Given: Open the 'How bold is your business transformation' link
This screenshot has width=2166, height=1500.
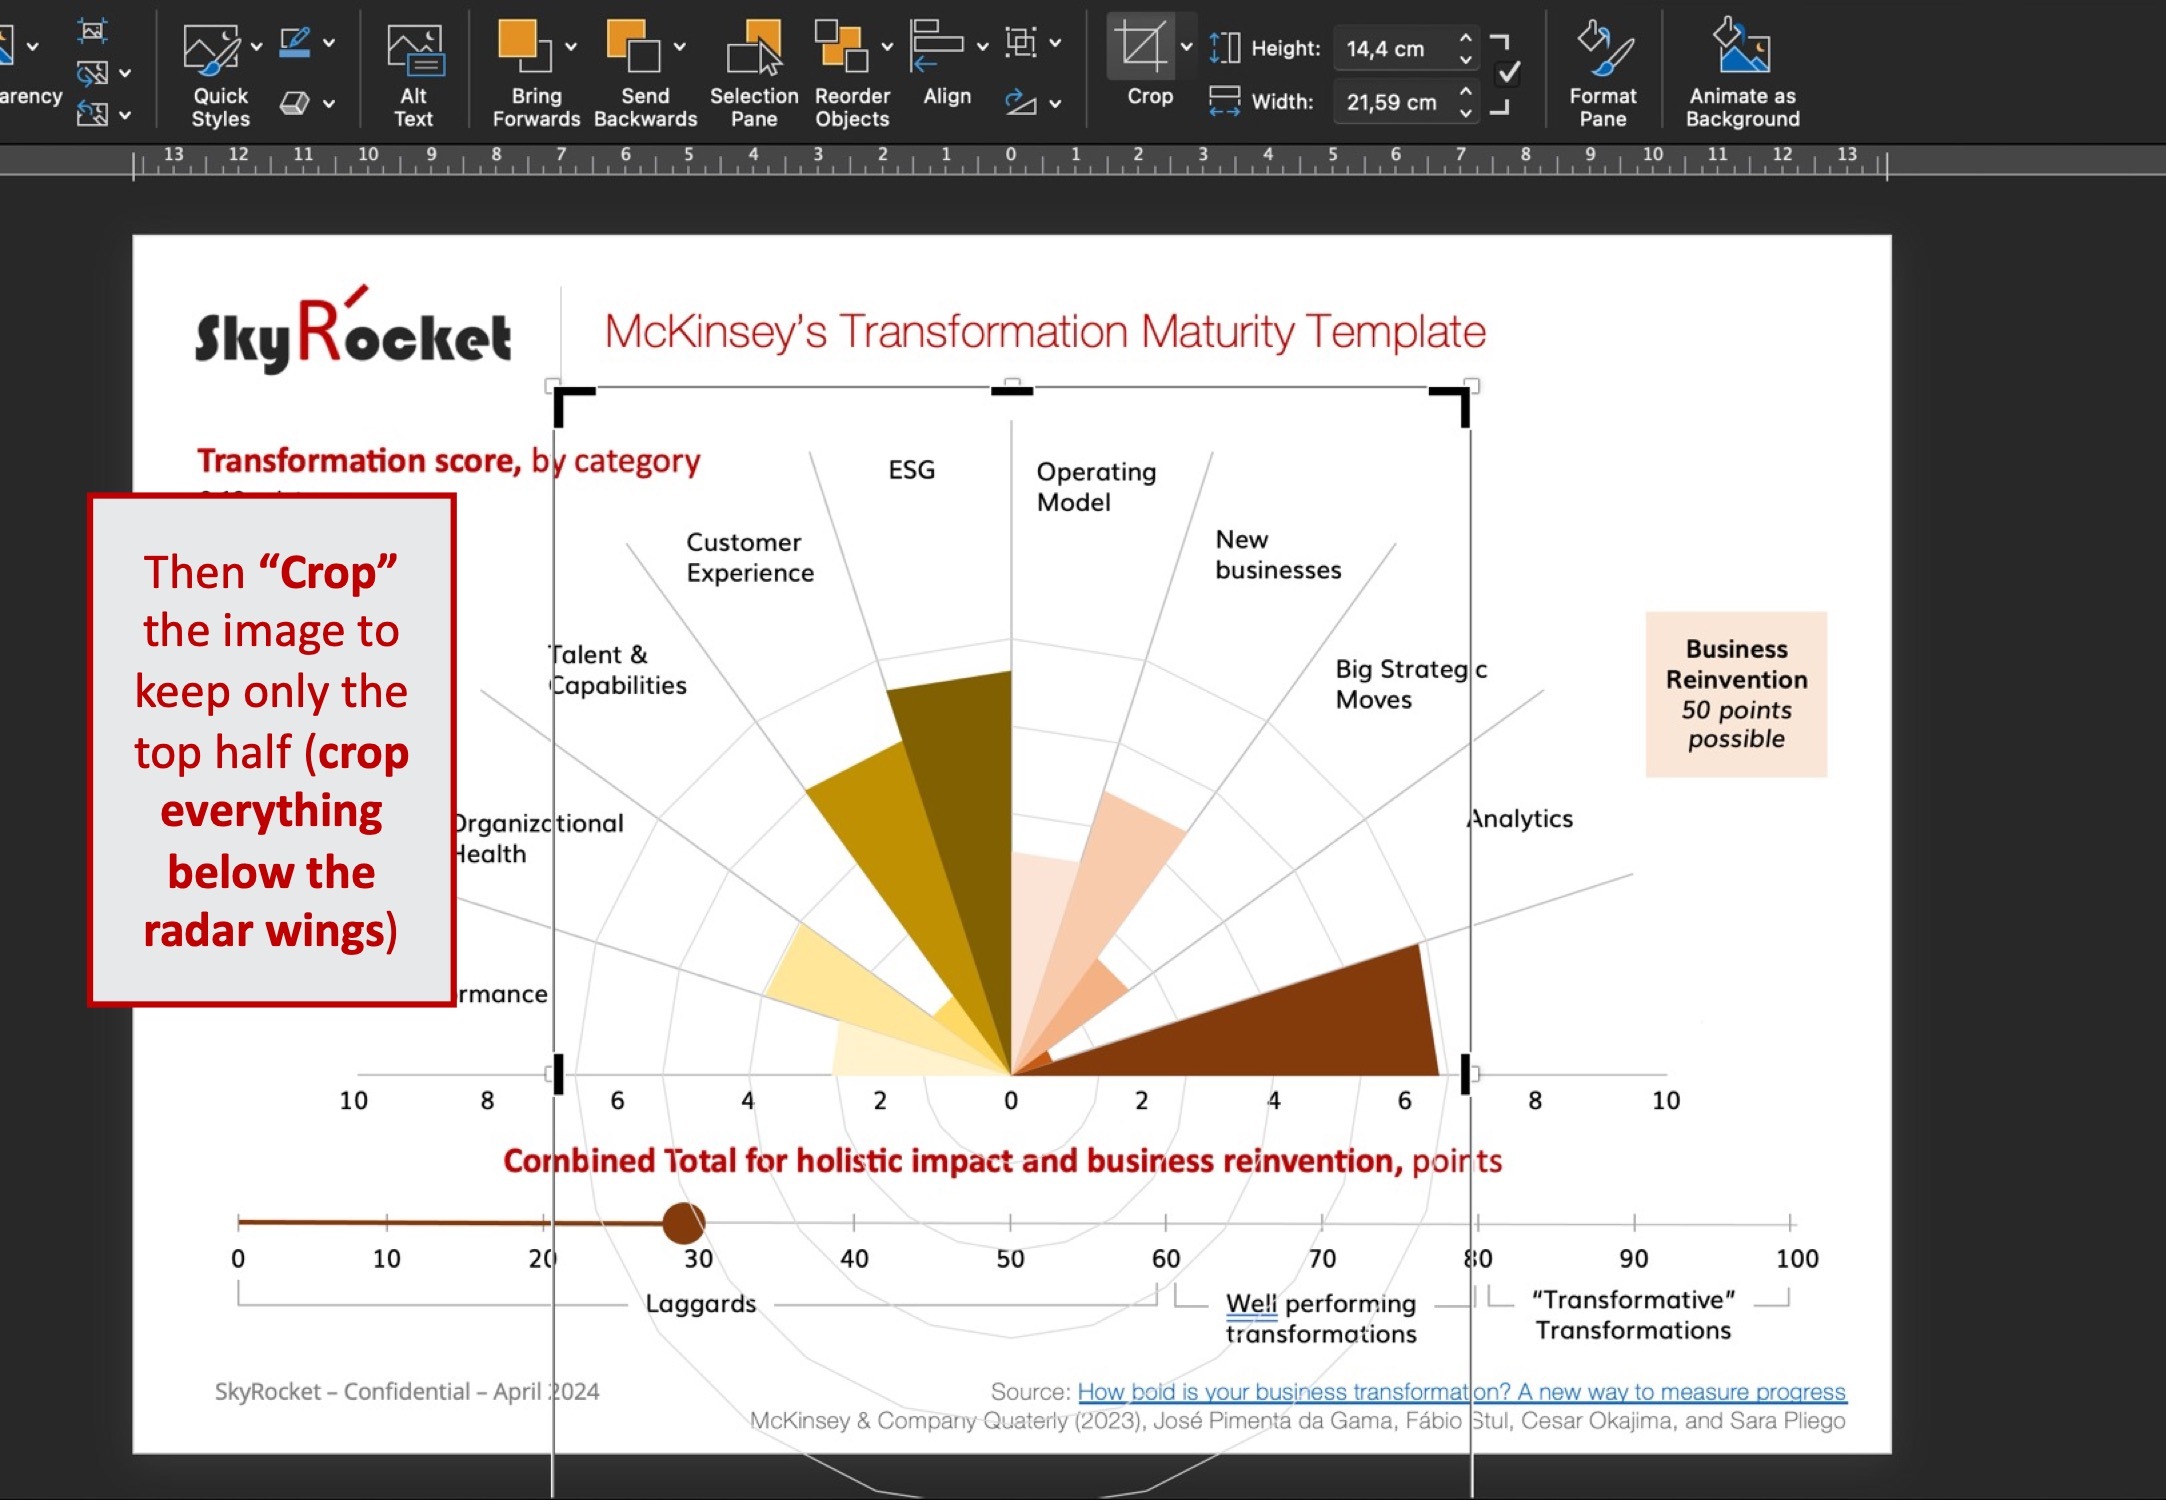Looking at the screenshot, I should (1461, 1391).
